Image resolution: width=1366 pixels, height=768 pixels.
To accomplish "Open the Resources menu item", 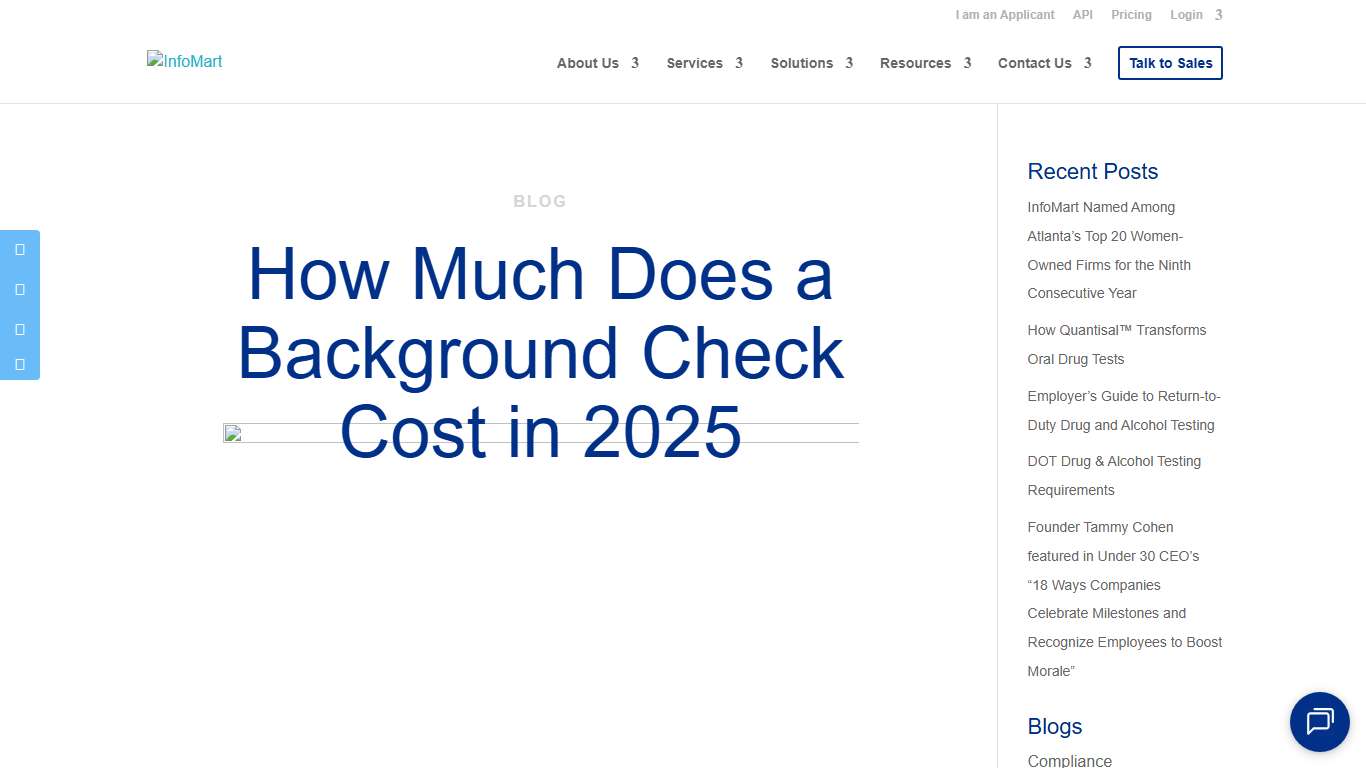I will click(915, 63).
